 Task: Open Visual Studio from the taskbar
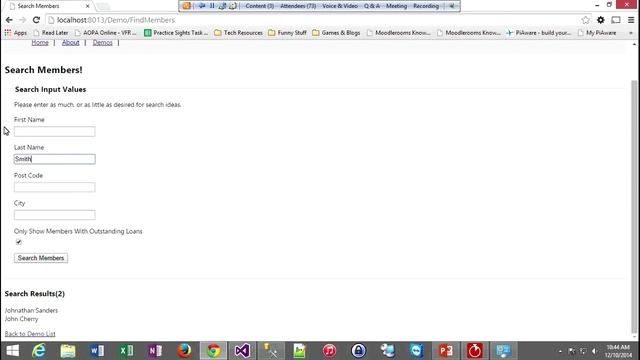[x=242, y=351]
